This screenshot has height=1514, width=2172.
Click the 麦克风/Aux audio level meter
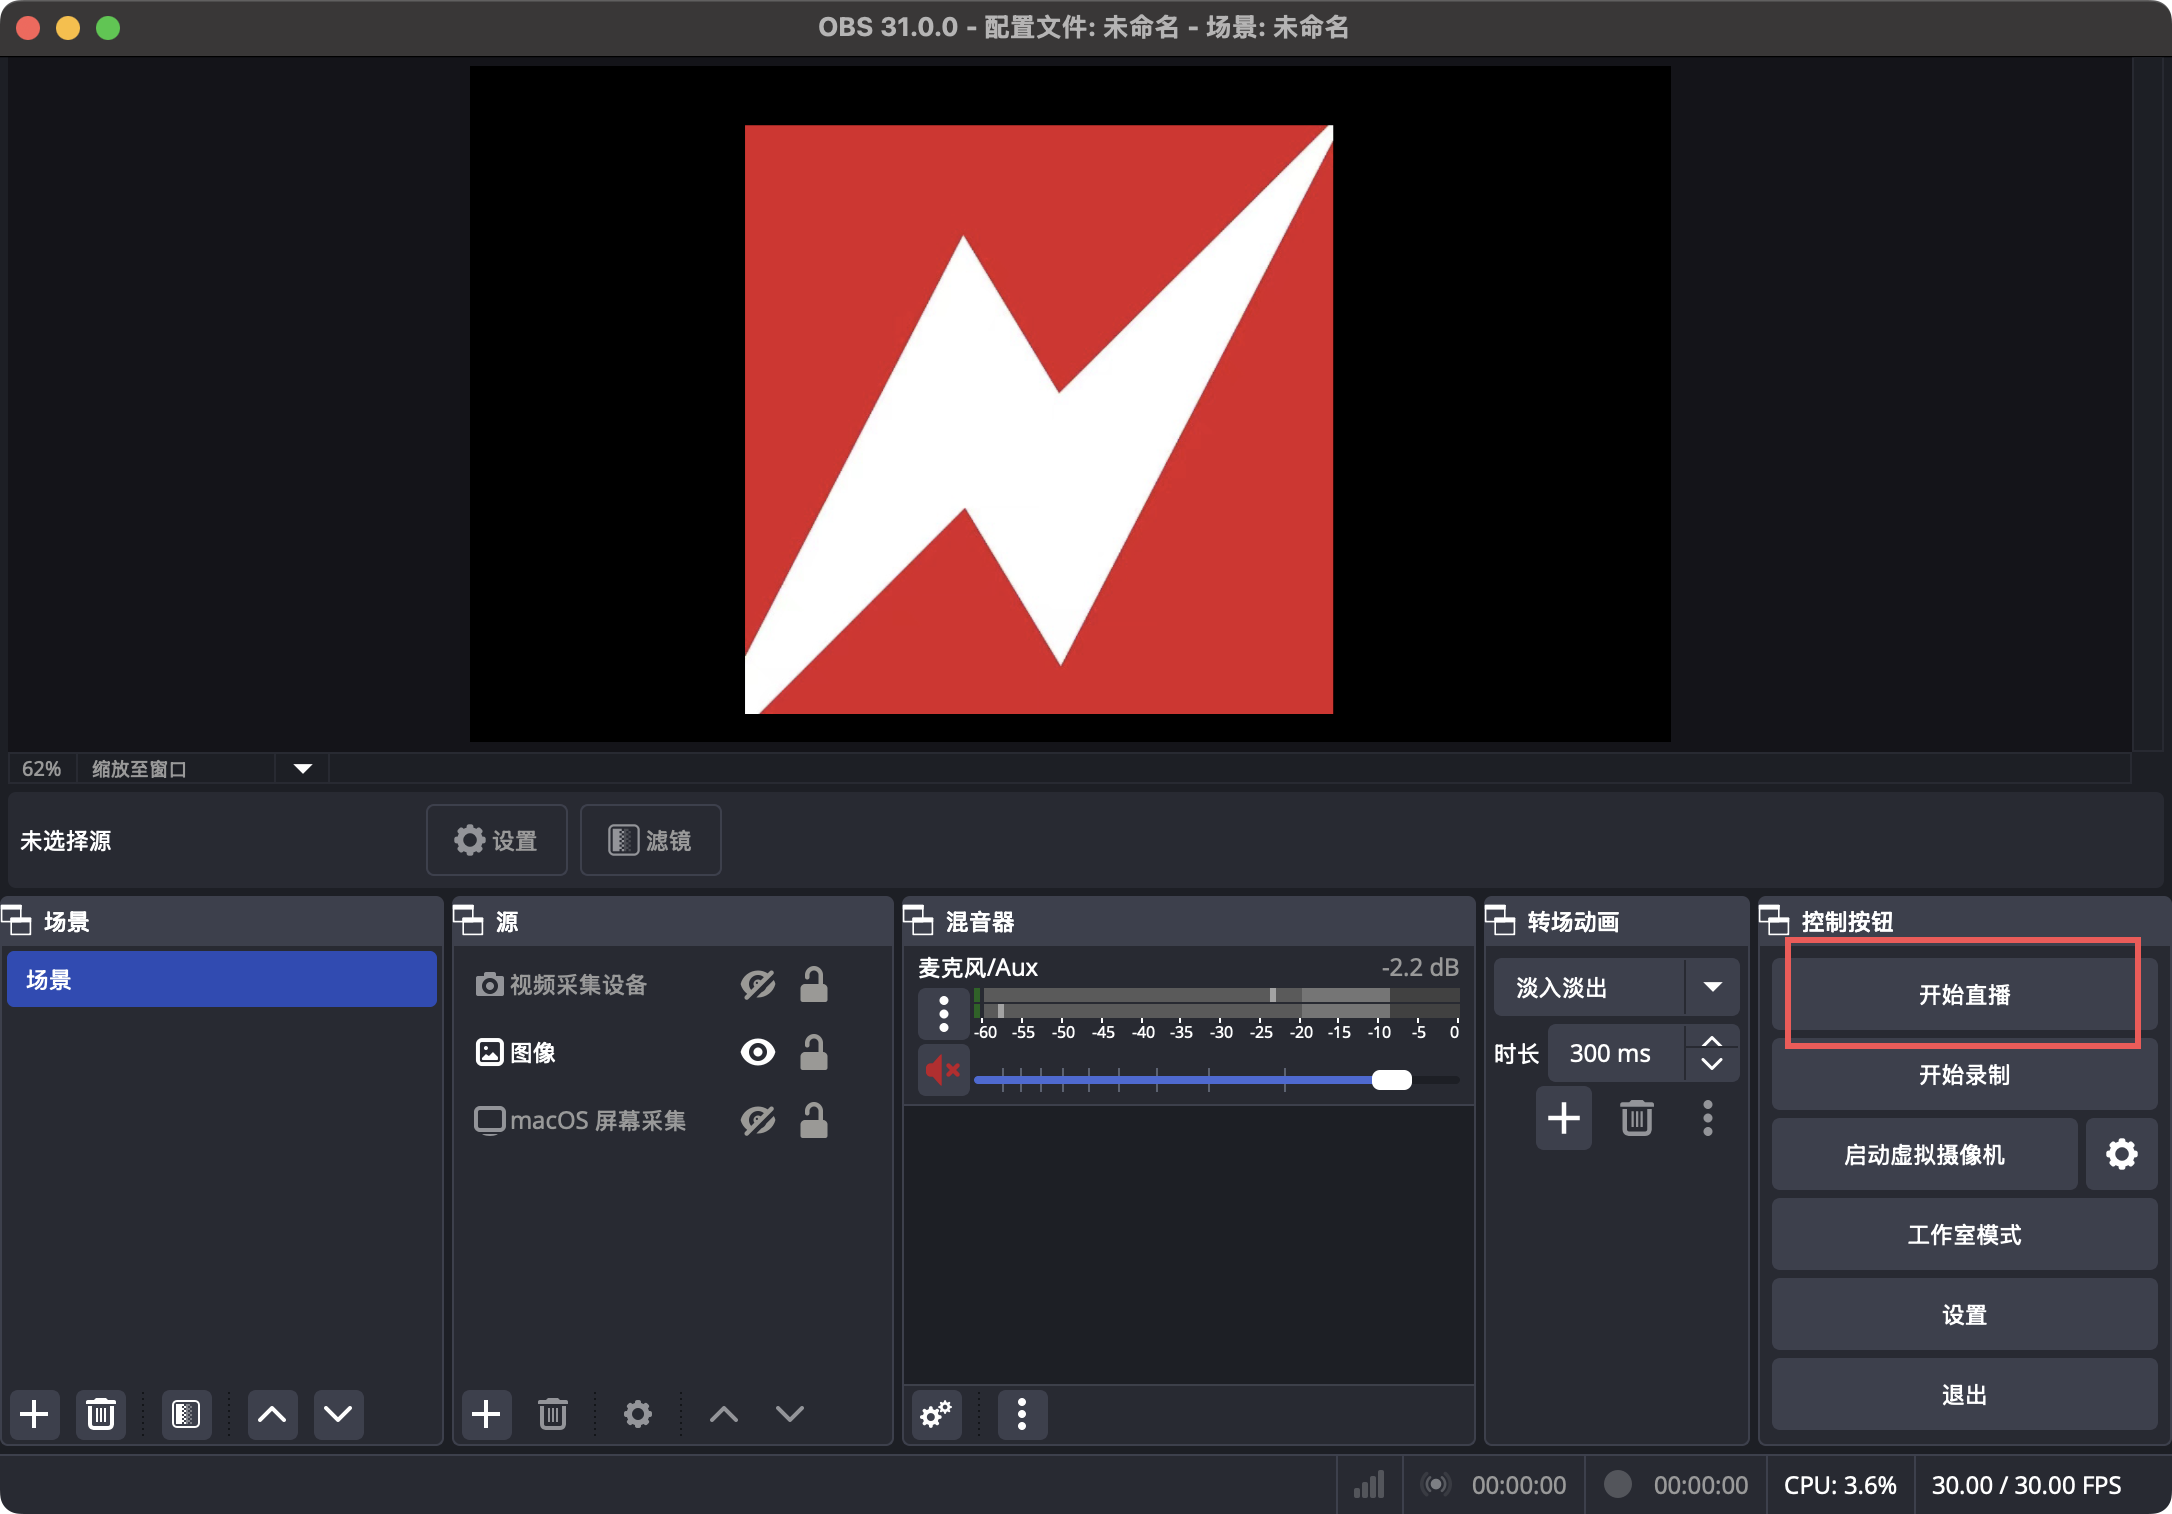tap(1216, 1002)
